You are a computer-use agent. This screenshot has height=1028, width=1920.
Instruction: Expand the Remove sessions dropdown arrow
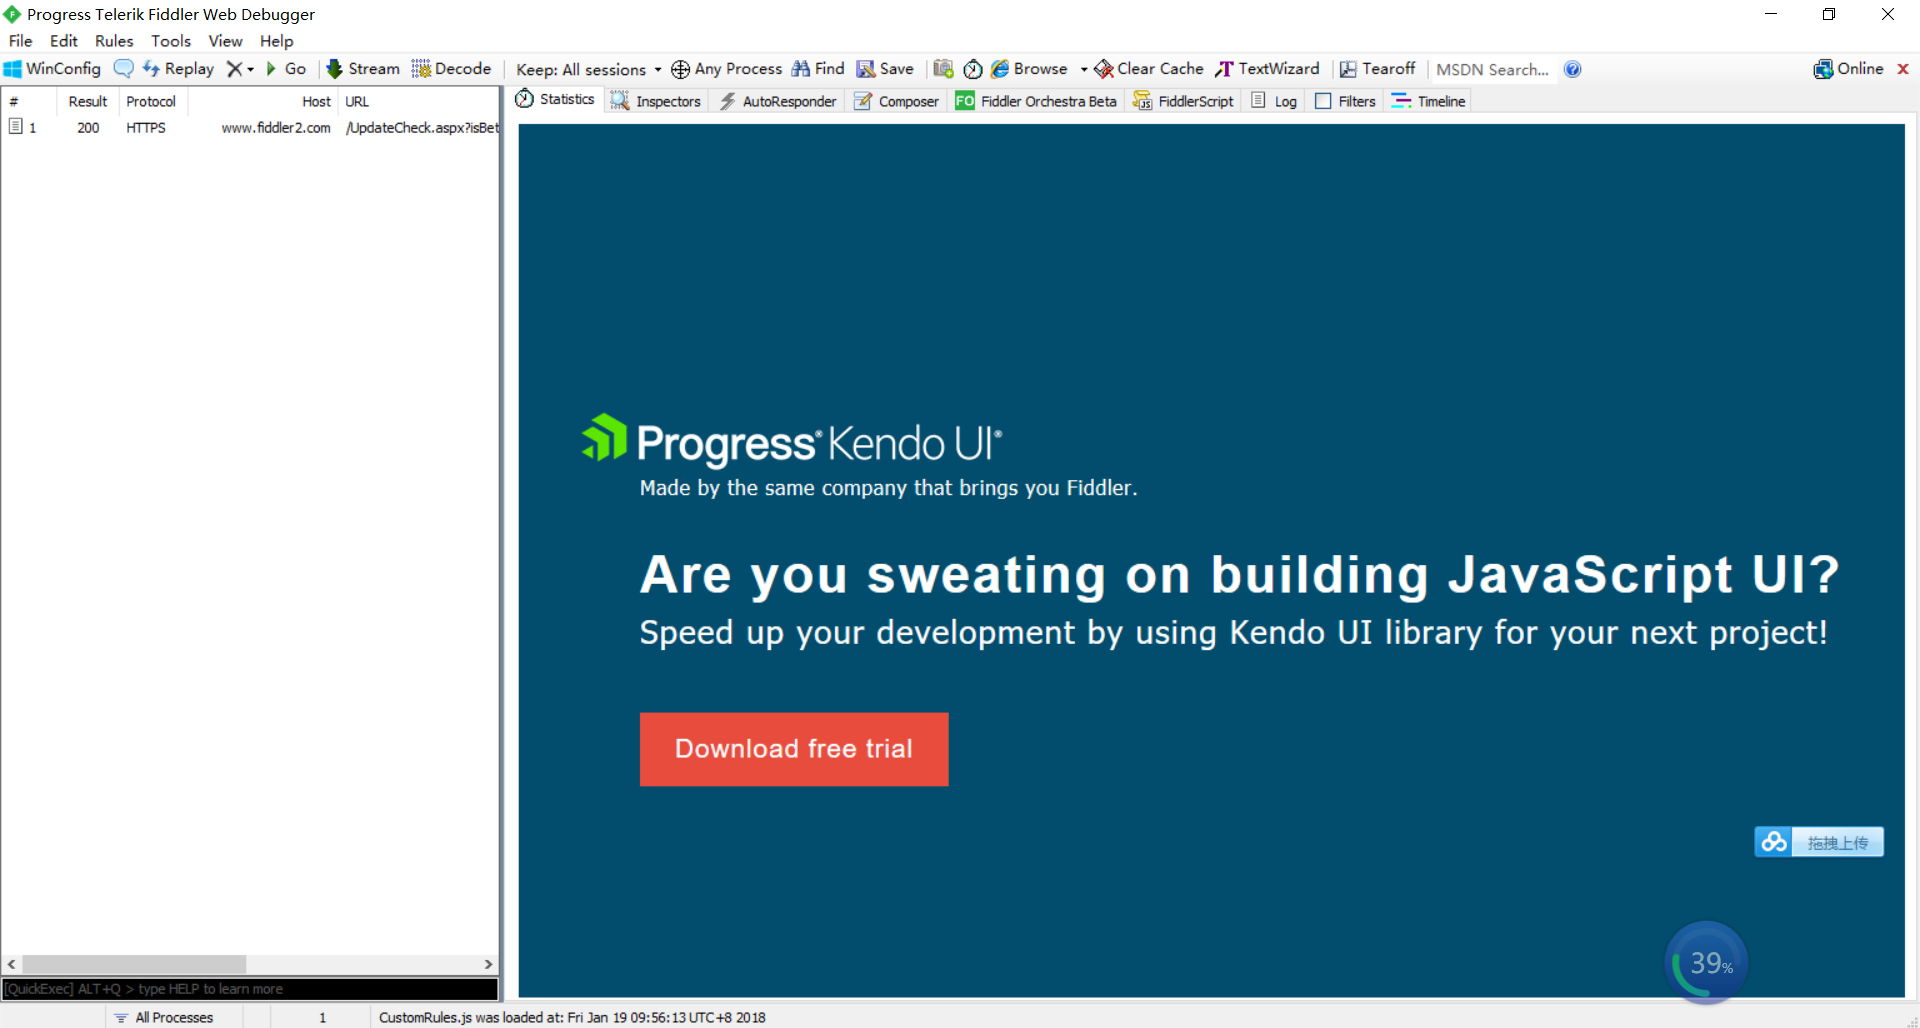coord(250,69)
